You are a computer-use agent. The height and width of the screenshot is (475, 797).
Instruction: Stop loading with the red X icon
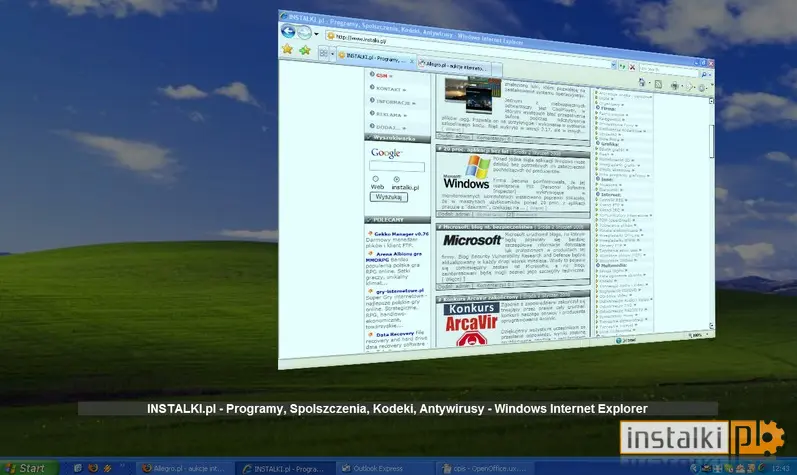coord(632,67)
